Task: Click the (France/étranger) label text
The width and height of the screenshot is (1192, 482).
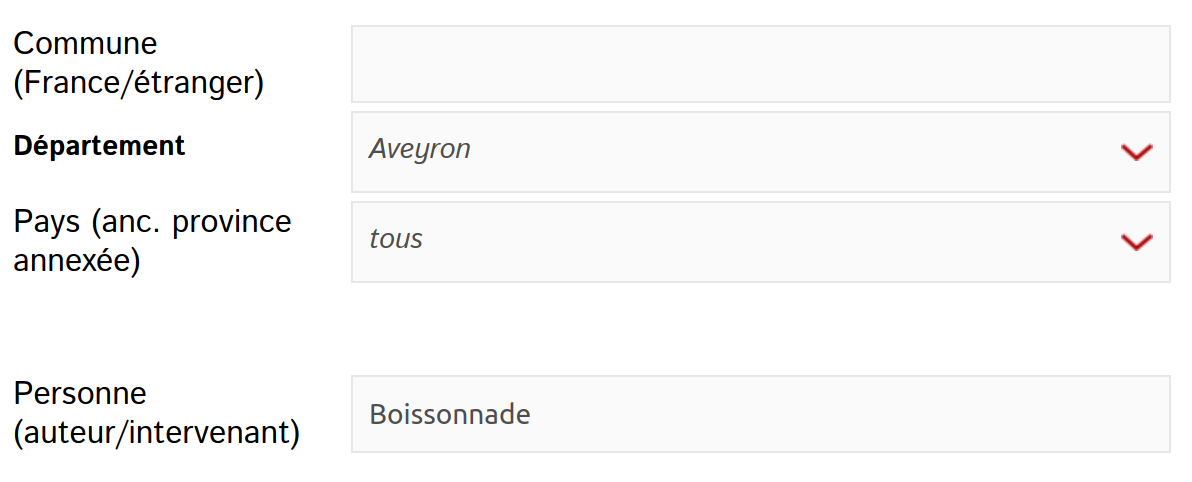Action: click(139, 83)
